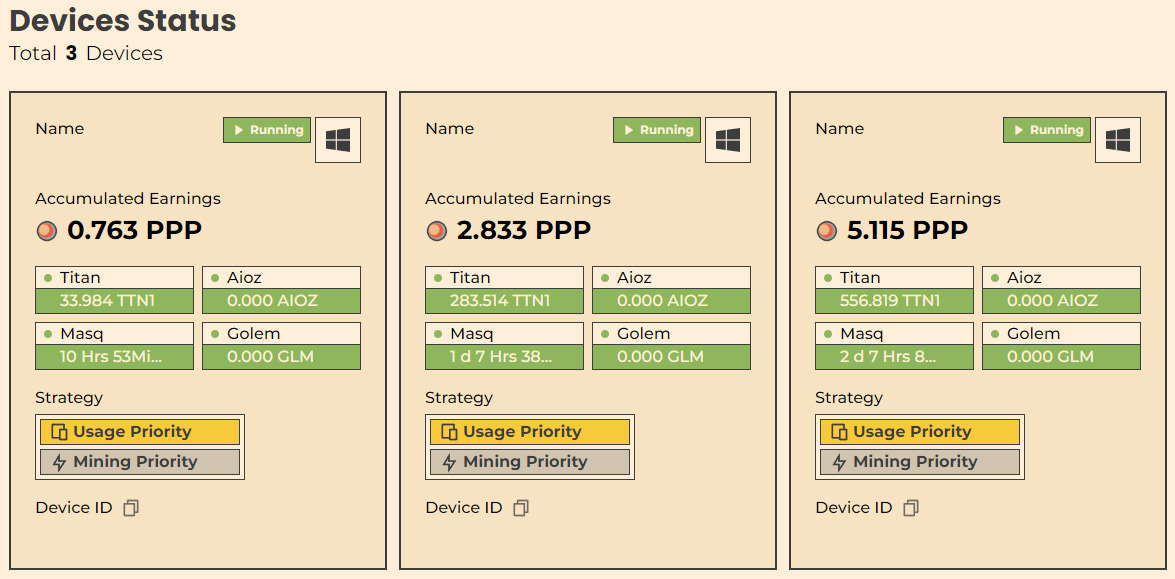Viewport: 1175px width, 579px height.
Task: Click the 0.000 AIOZ value on the 5.115 PPP card
Action: pos(1062,301)
